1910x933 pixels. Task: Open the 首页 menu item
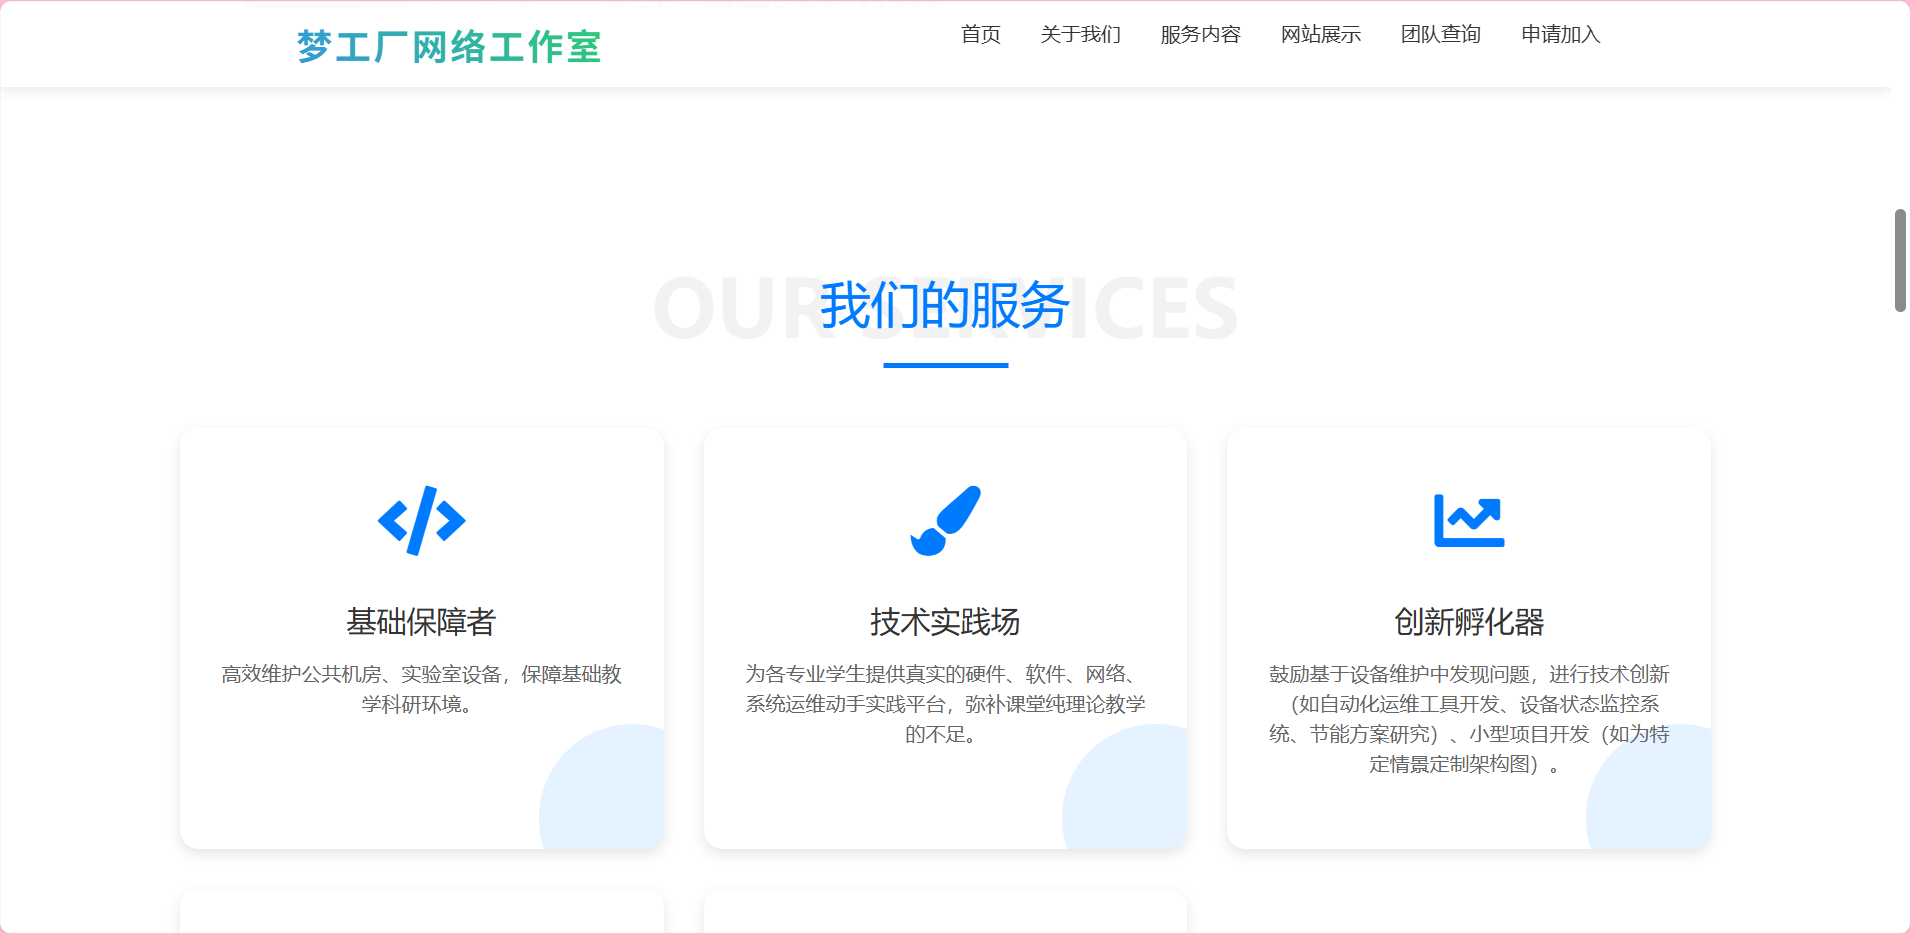tap(981, 35)
